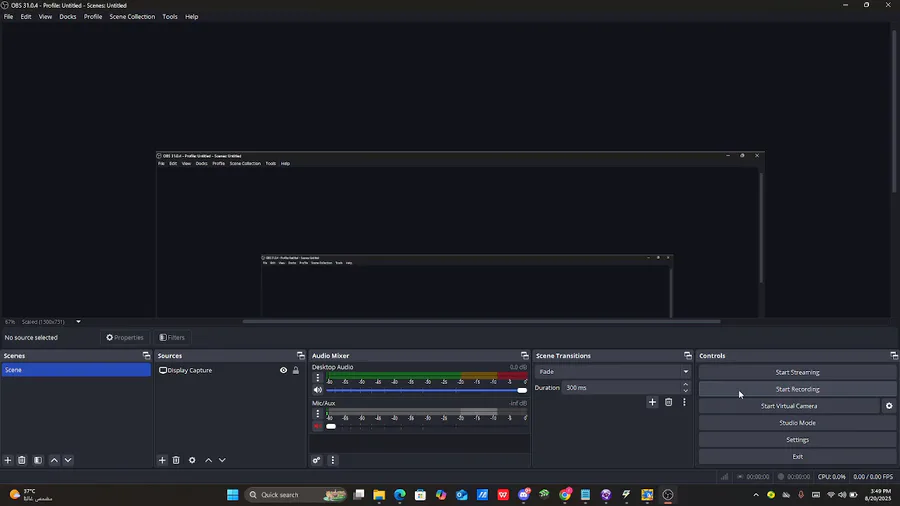Open Desktop Audio three-dot options
900x506 pixels.
coord(317,377)
